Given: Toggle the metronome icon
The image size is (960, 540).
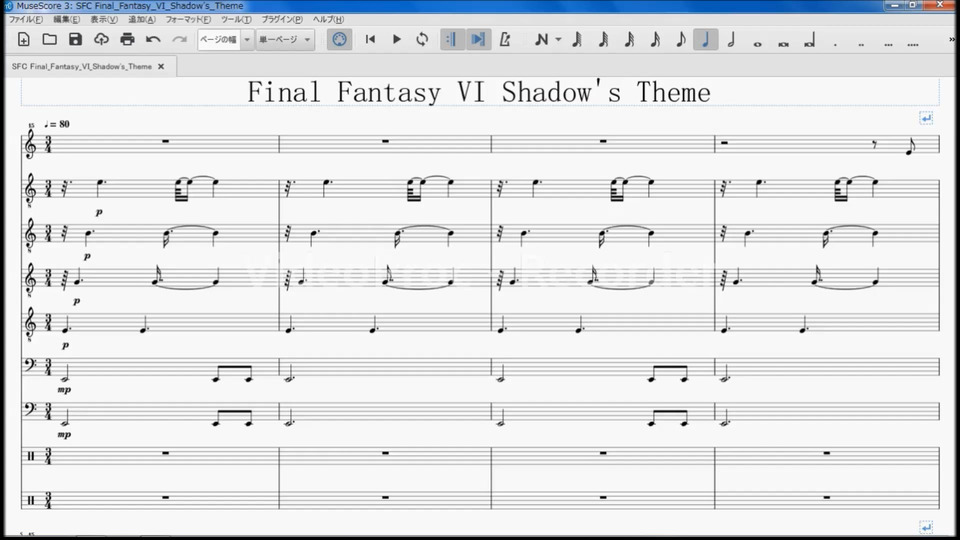Looking at the screenshot, I should 504,40.
